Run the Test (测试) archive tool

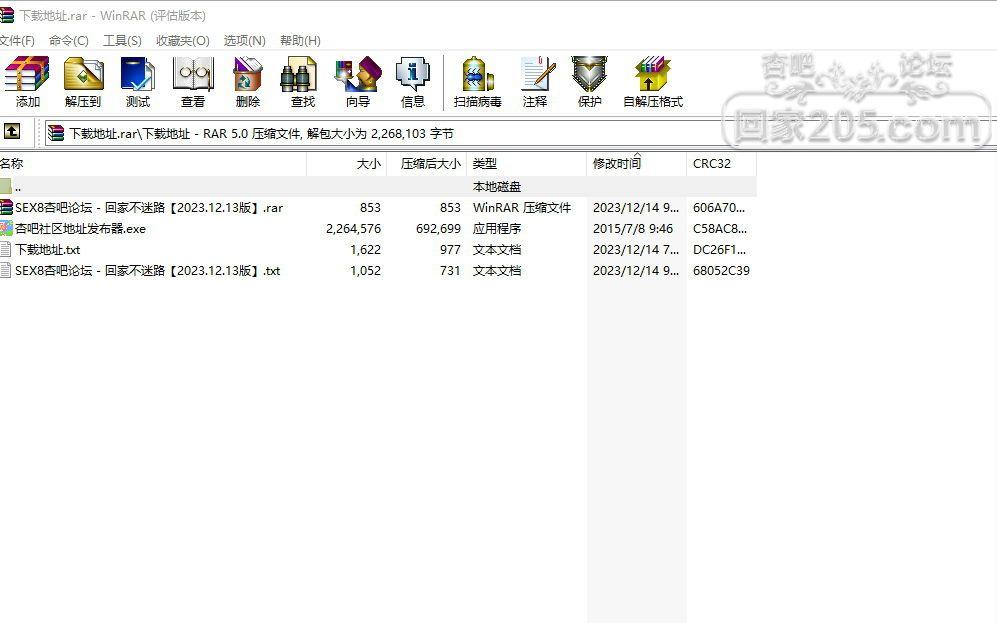(x=137, y=74)
